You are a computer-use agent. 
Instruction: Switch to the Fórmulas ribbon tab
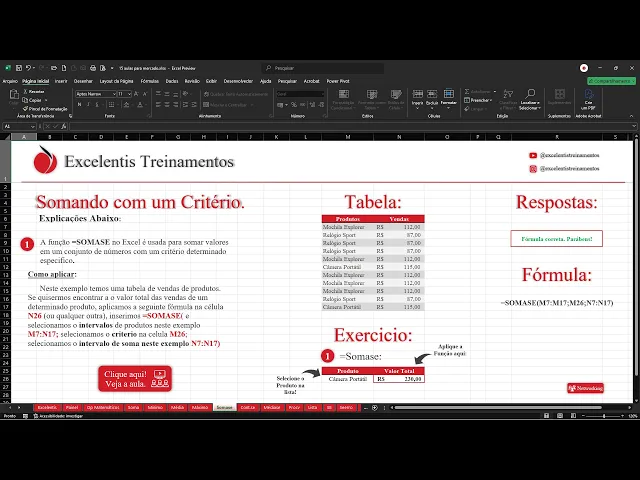(x=150, y=81)
